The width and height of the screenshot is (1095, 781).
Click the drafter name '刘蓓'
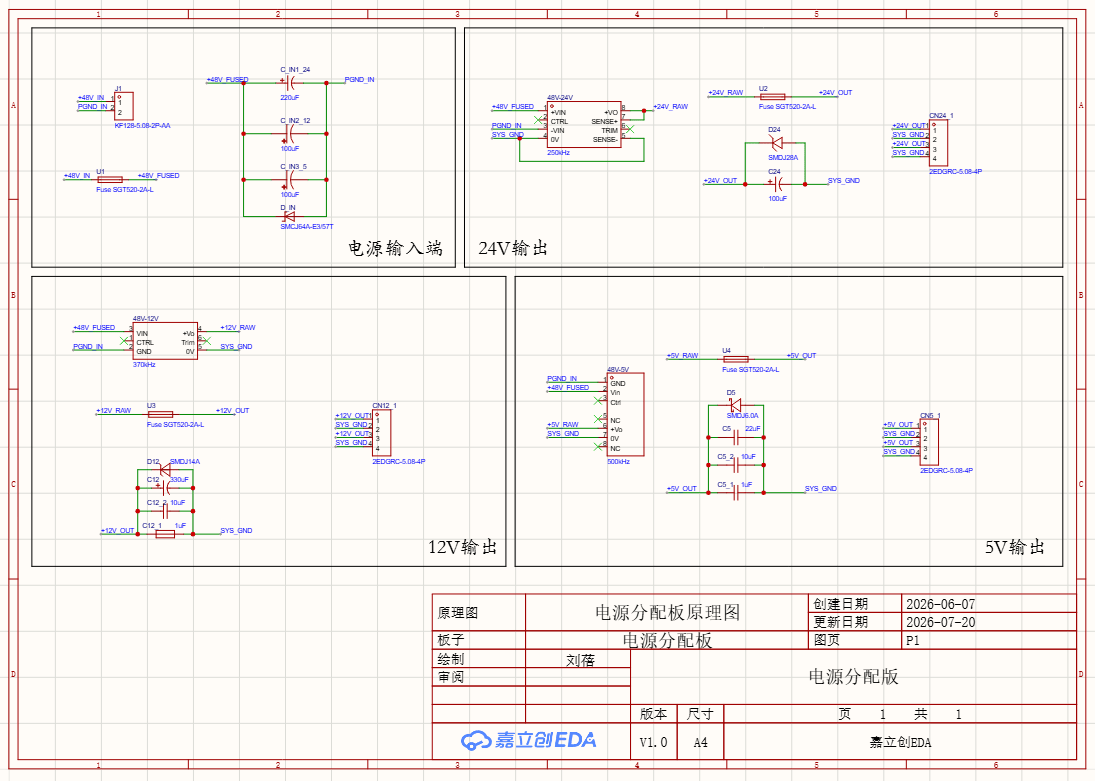click(580, 660)
